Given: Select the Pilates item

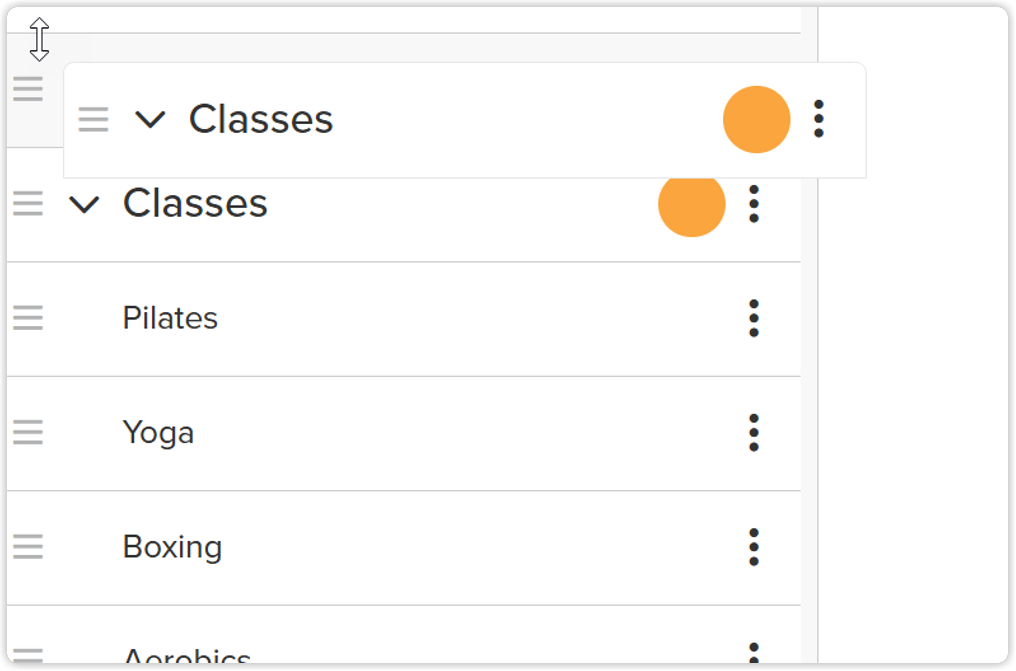Looking at the screenshot, I should 170,318.
